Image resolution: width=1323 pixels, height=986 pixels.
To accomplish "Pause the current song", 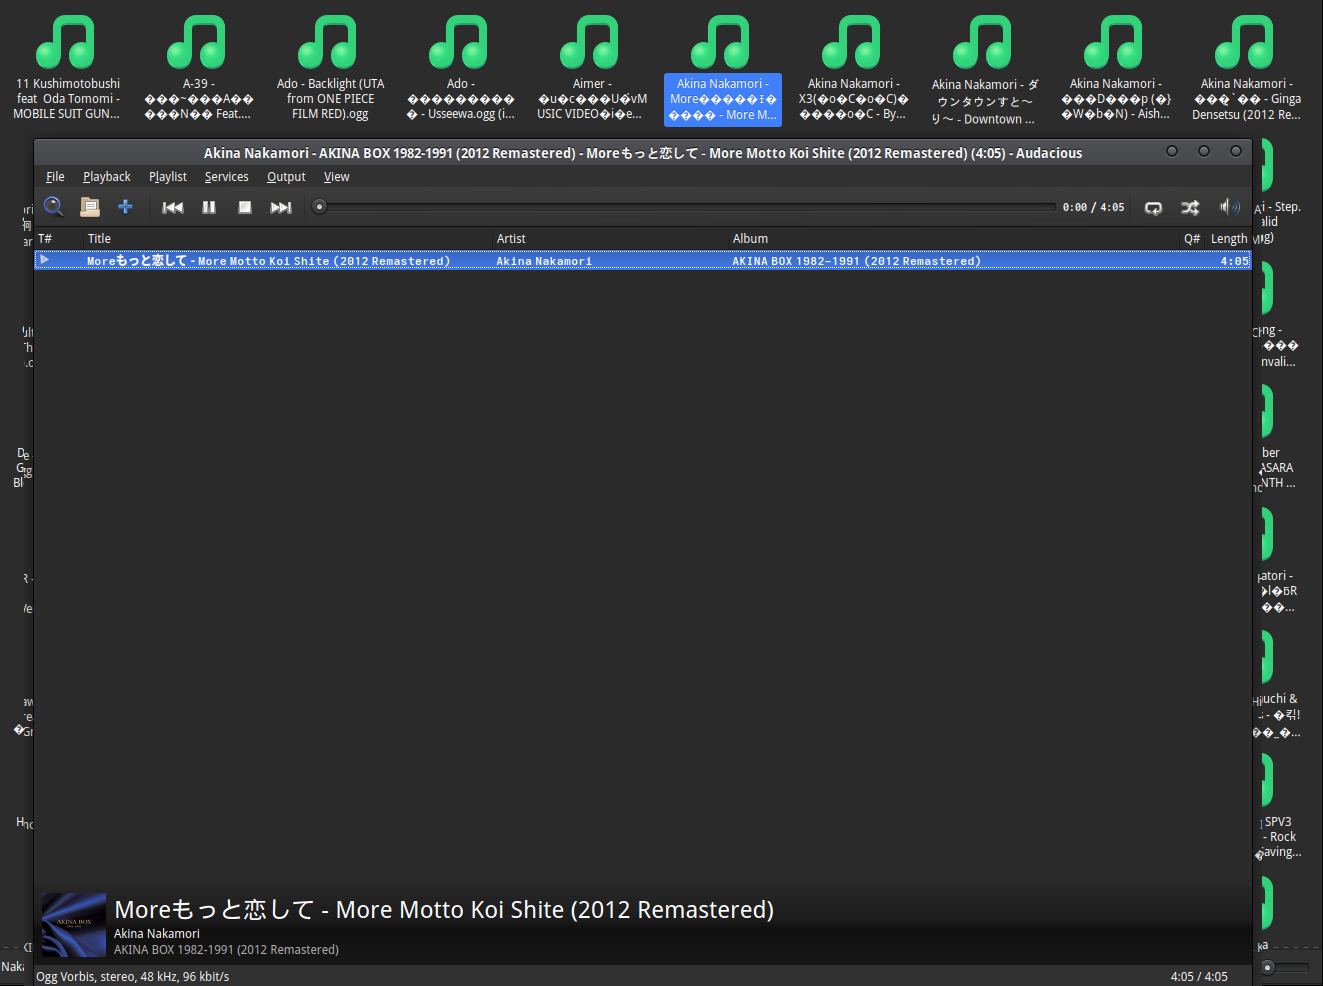I will coord(209,207).
